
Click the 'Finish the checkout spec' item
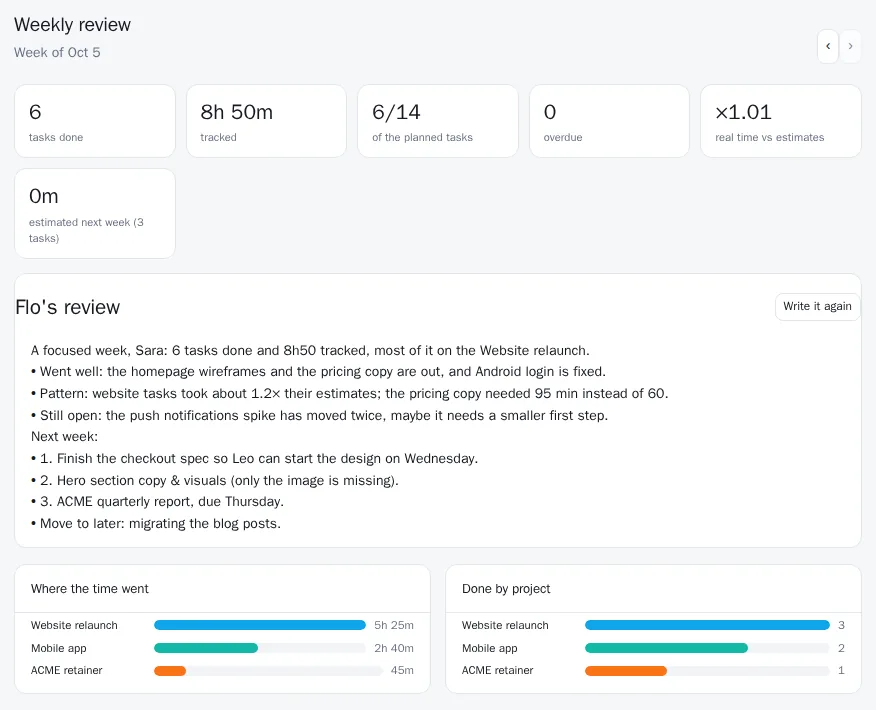pos(255,459)
